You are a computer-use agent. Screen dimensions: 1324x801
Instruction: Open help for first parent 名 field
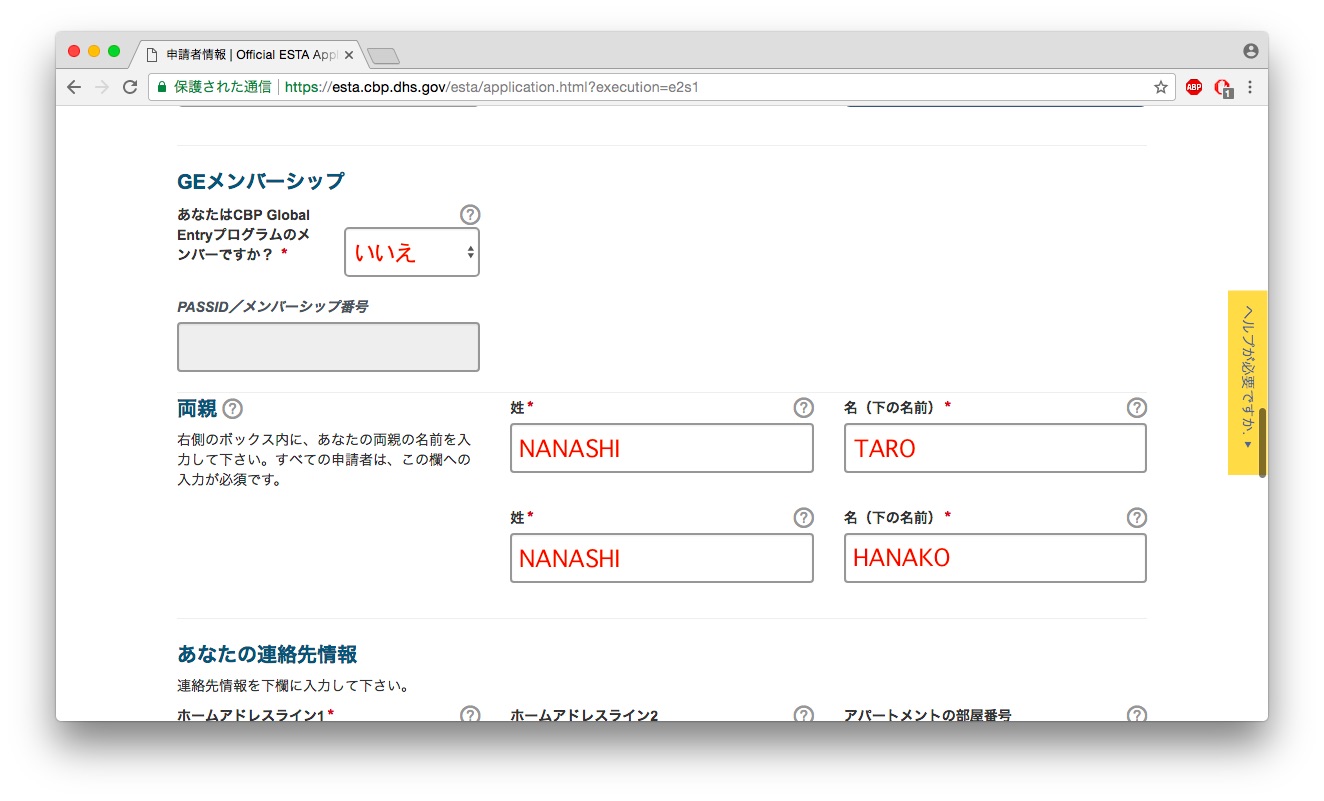1136,408
